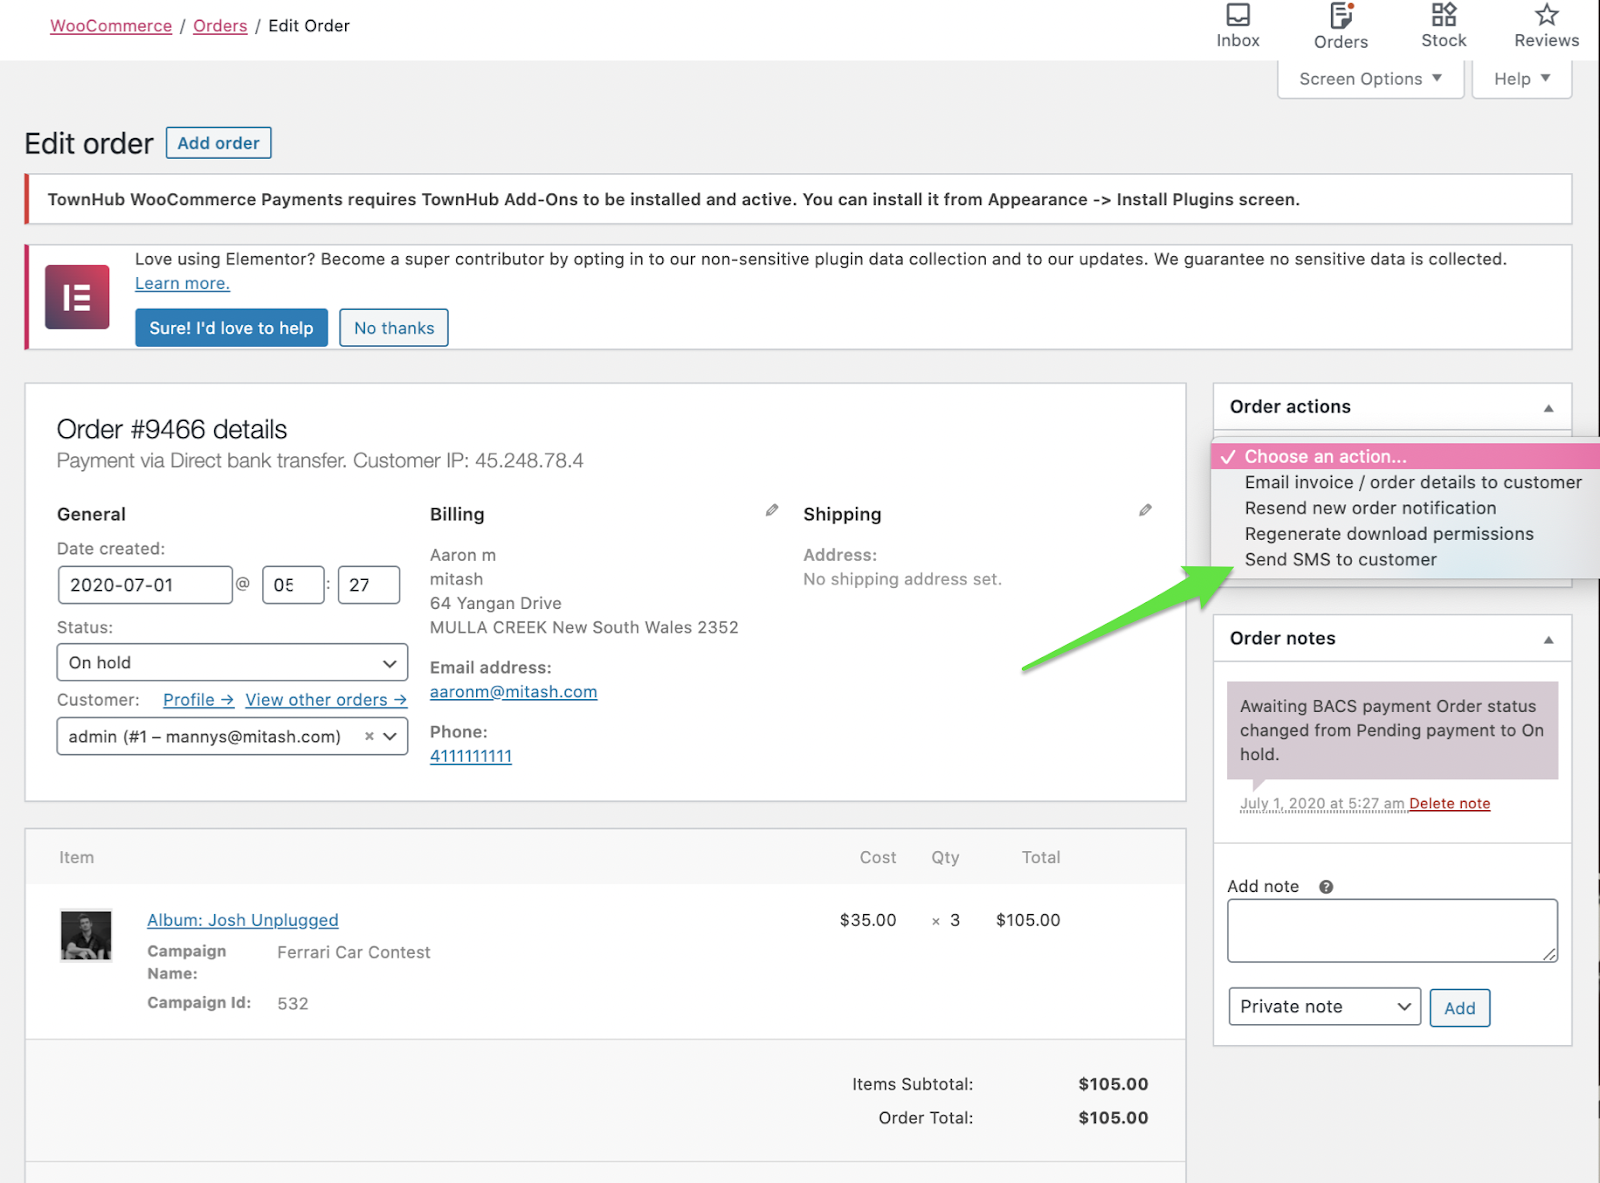Go to WooCommerce breadcrumb link

coord(111,26)
